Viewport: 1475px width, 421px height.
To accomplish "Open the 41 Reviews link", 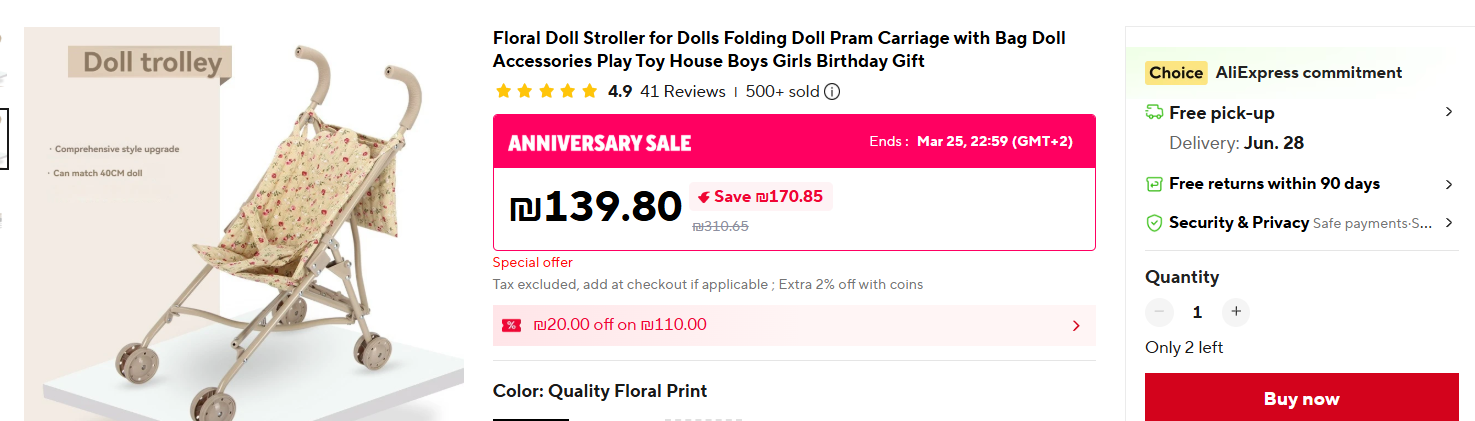I will (x=682, y=92).
